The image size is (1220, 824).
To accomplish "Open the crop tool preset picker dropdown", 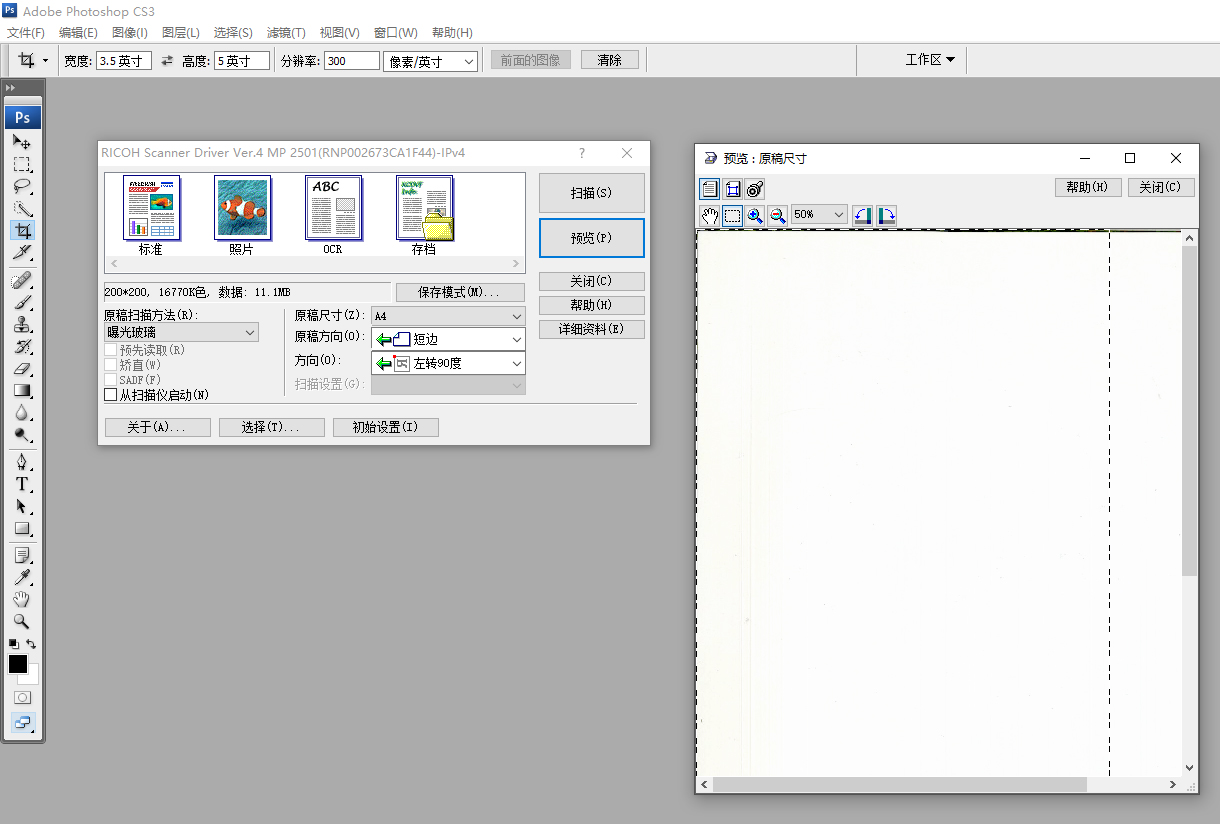I will (45, 61).
